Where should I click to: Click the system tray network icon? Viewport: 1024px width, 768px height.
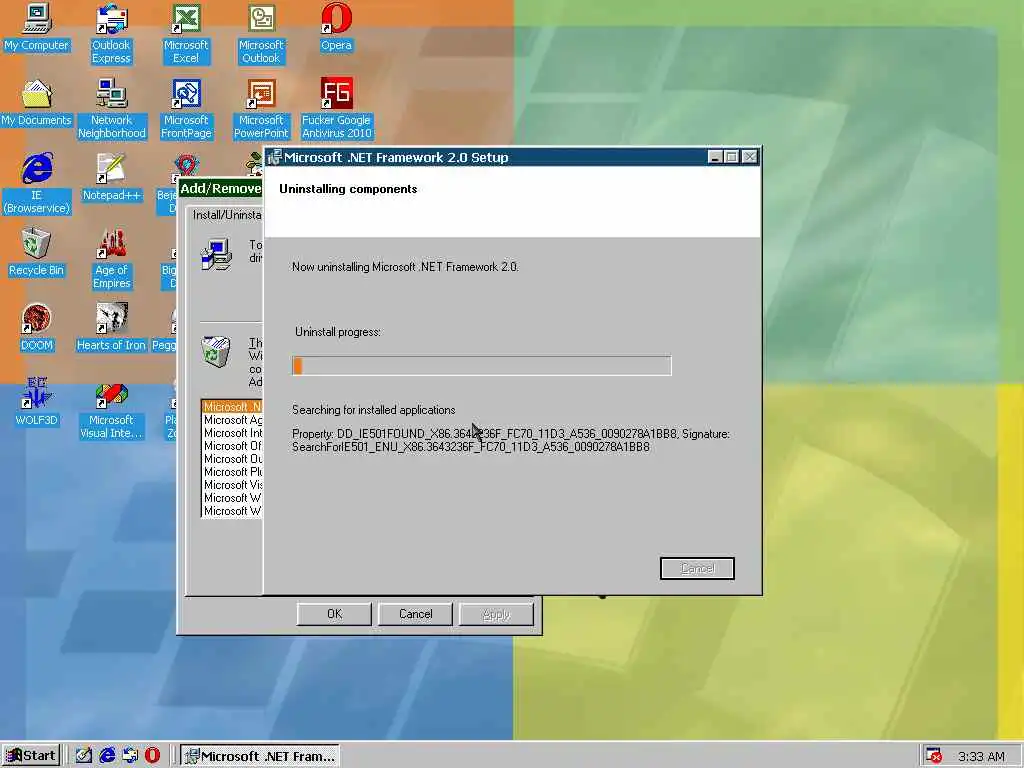click(934, 756)
